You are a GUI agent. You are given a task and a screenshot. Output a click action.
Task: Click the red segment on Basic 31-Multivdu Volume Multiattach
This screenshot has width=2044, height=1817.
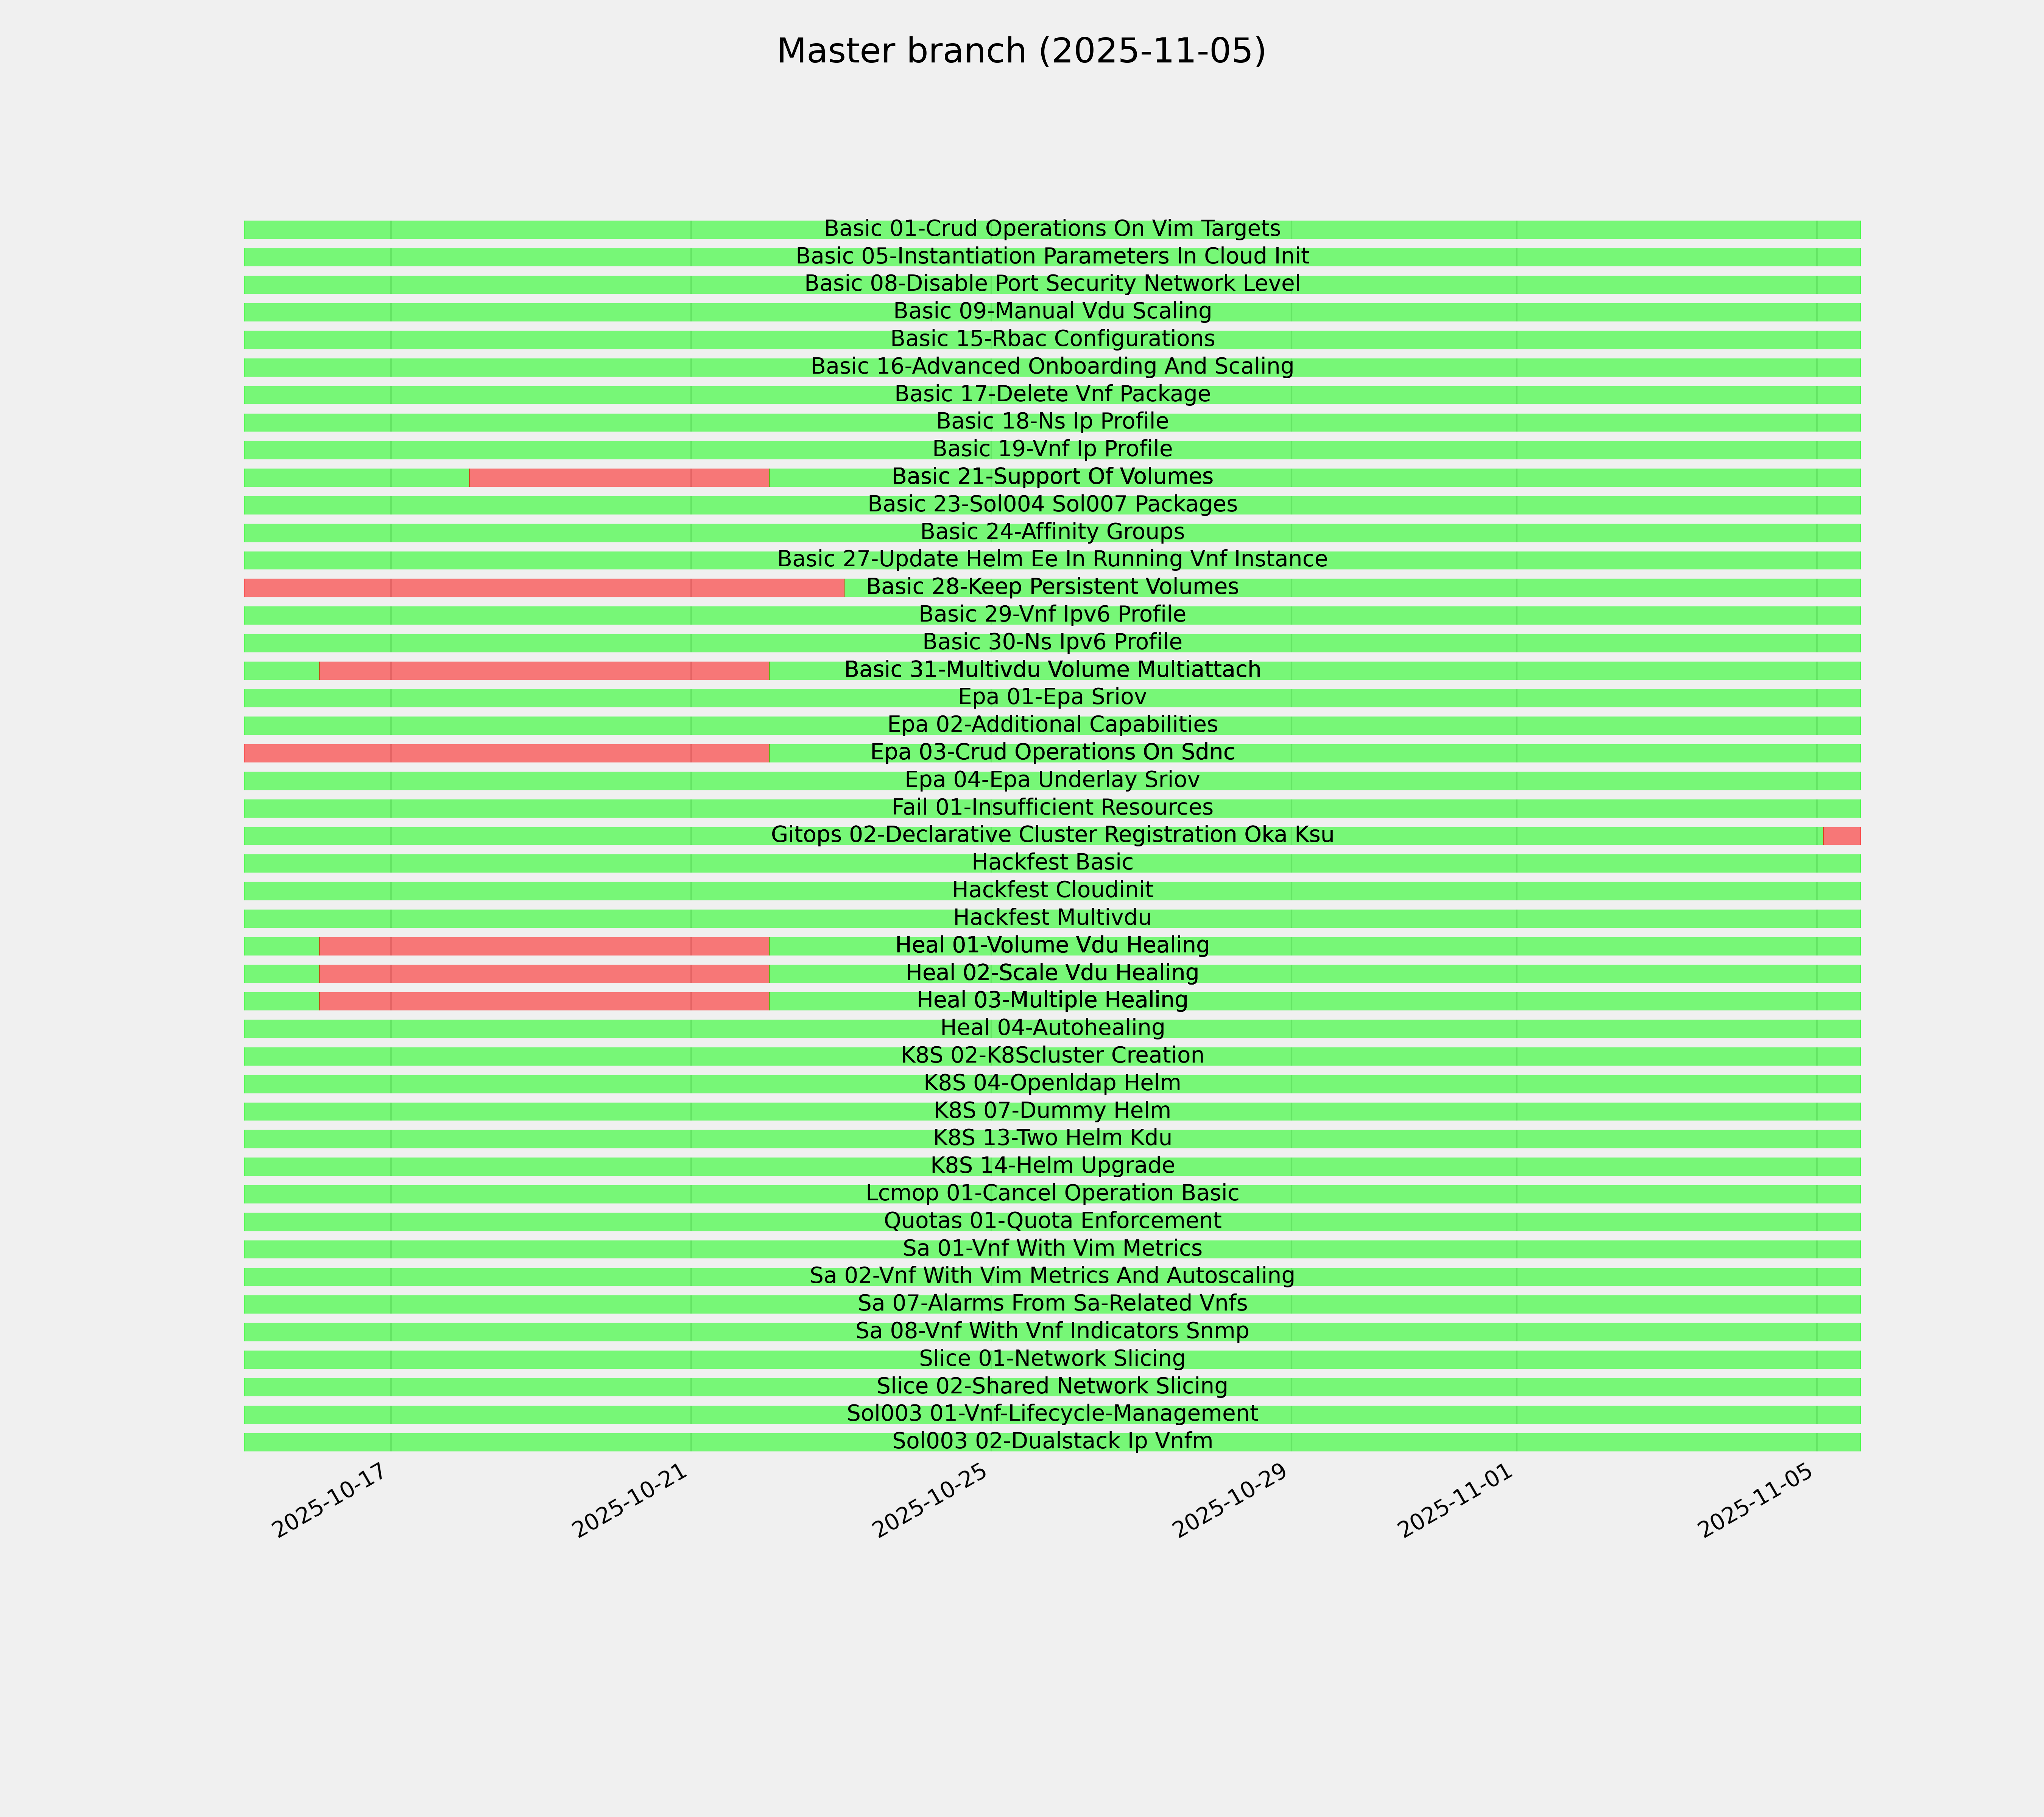[x=543, y=670]
